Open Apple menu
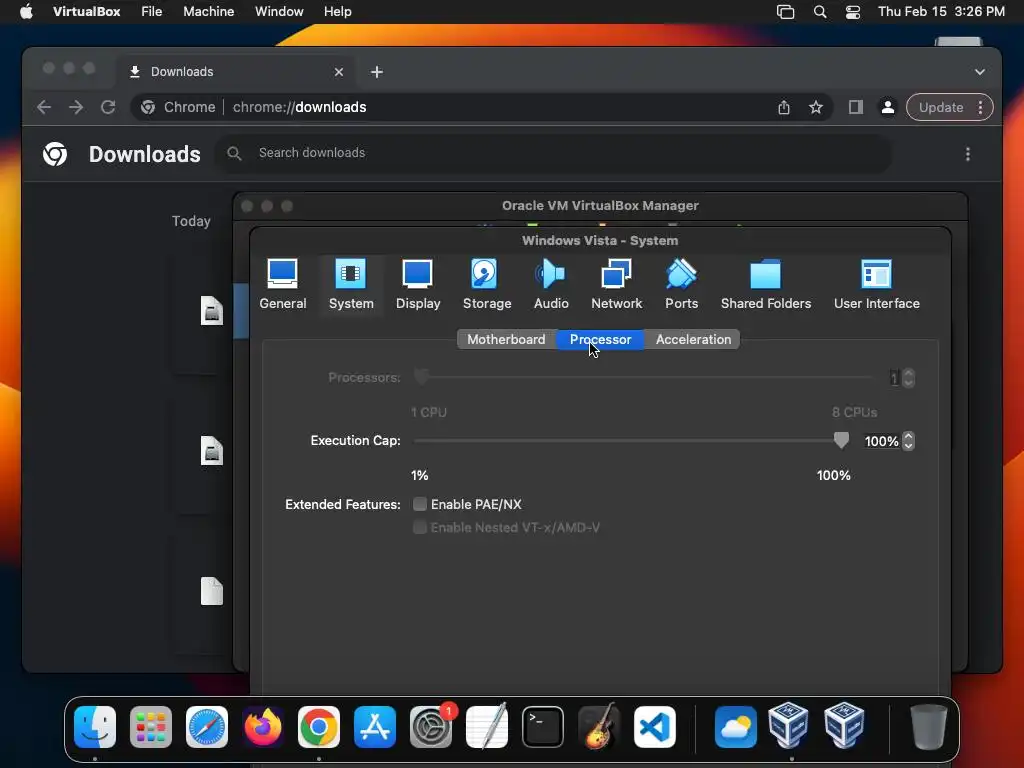1024x768 pixels. [26, 12]
